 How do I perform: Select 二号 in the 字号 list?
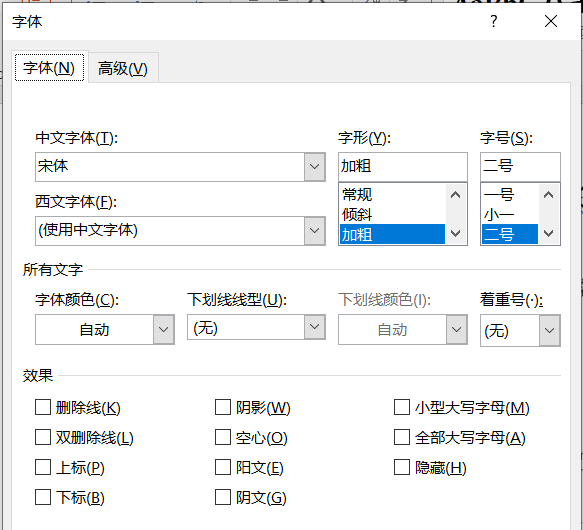click(510, 234)
